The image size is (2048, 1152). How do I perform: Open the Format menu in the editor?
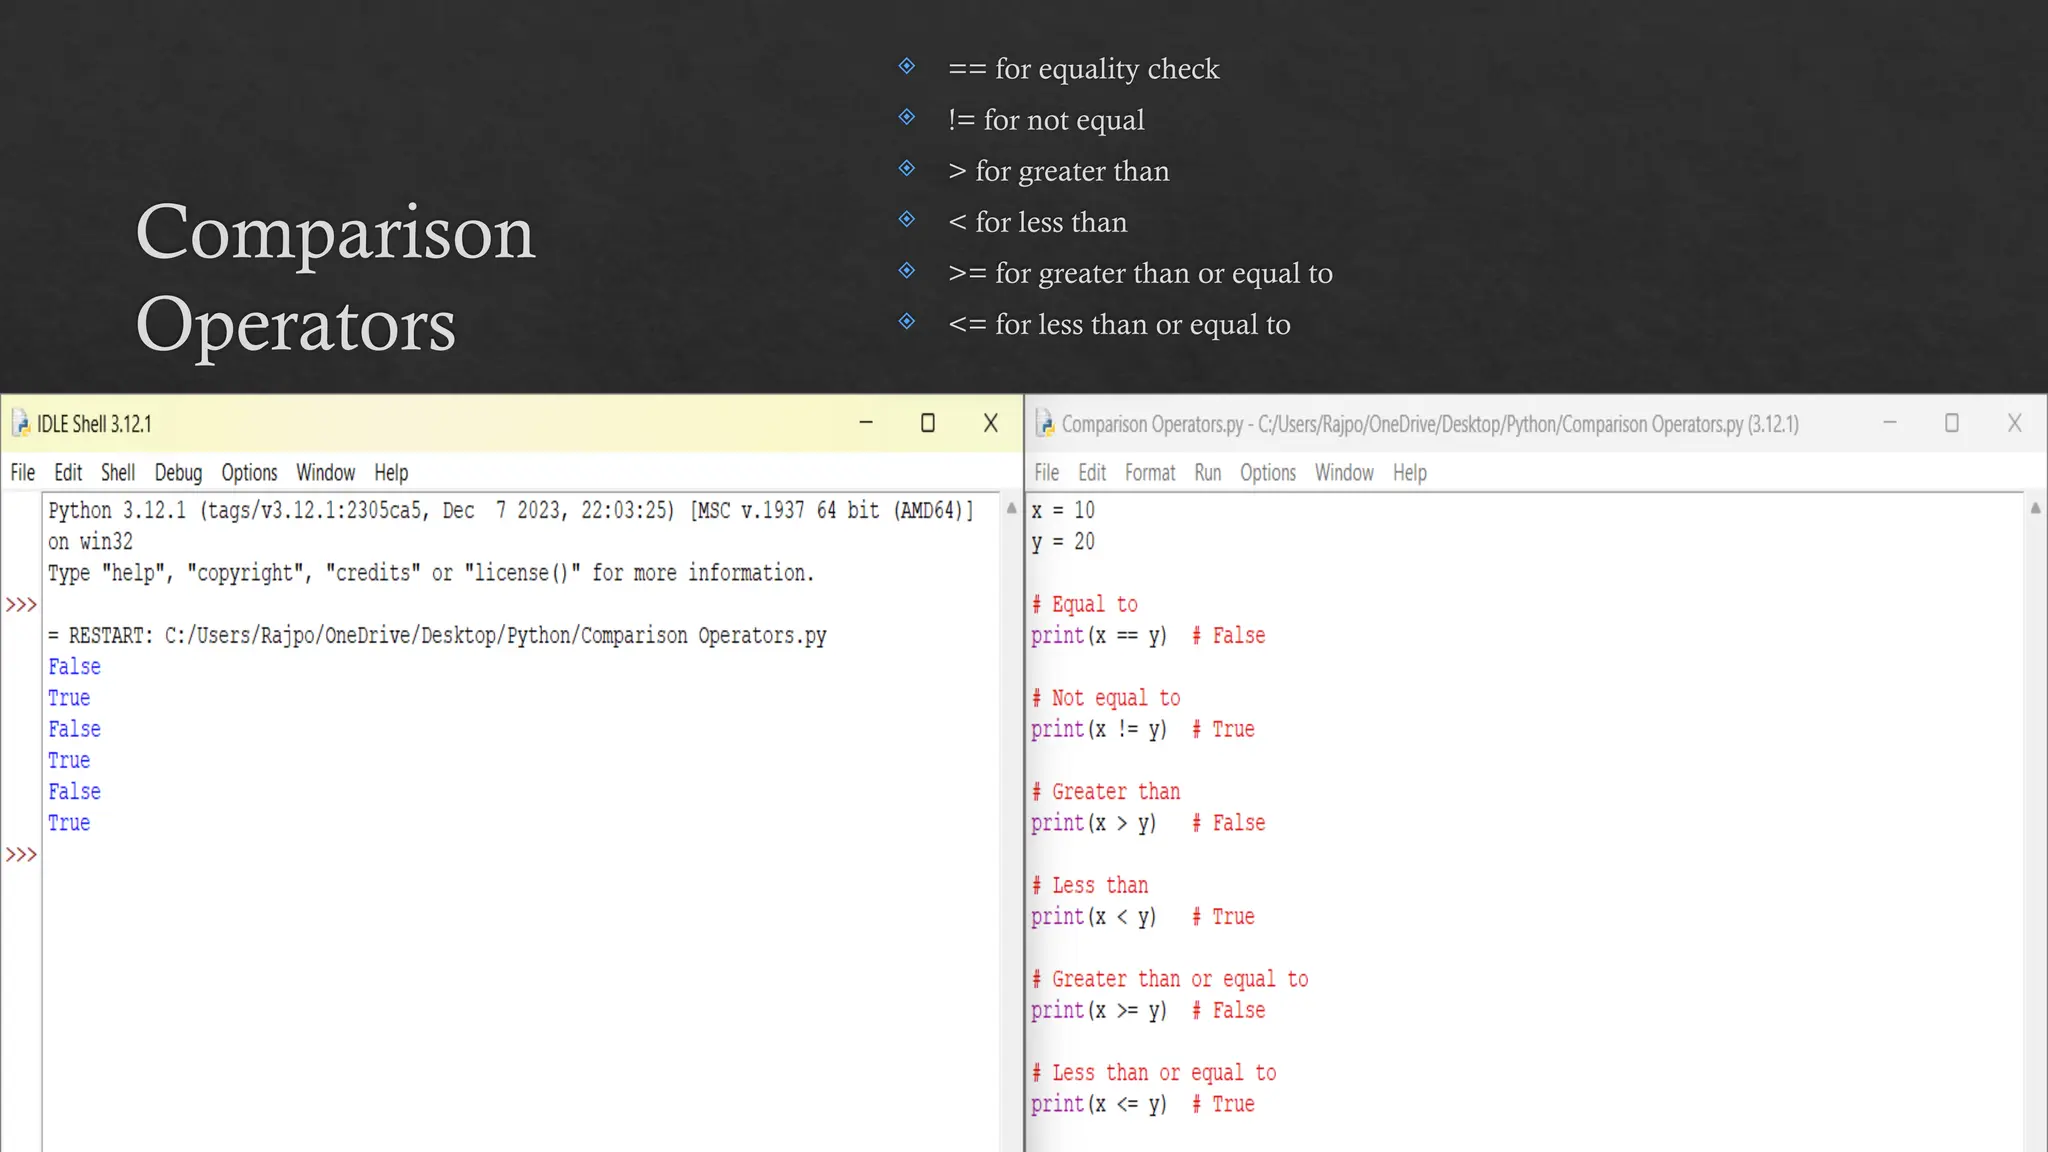coord(1149,473)
